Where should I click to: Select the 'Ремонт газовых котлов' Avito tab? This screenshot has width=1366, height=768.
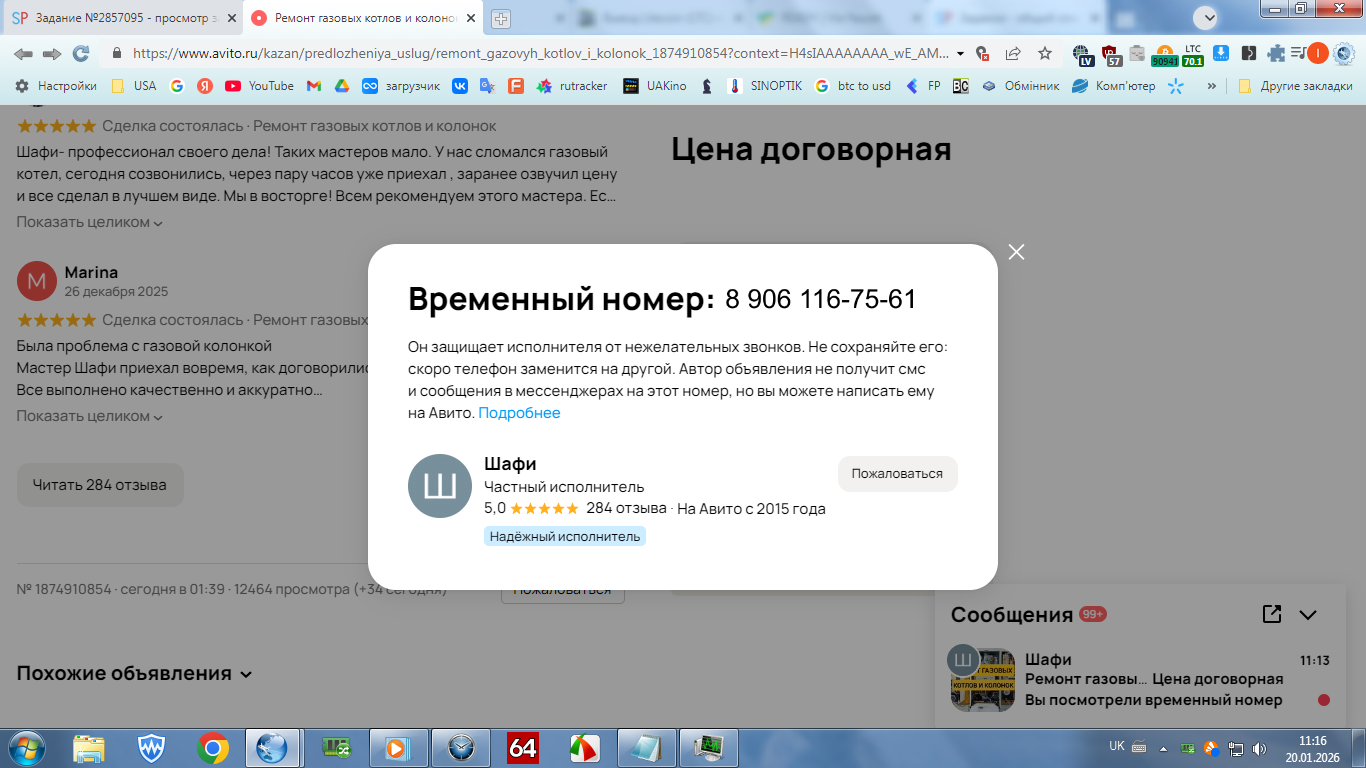coord(364,18)
